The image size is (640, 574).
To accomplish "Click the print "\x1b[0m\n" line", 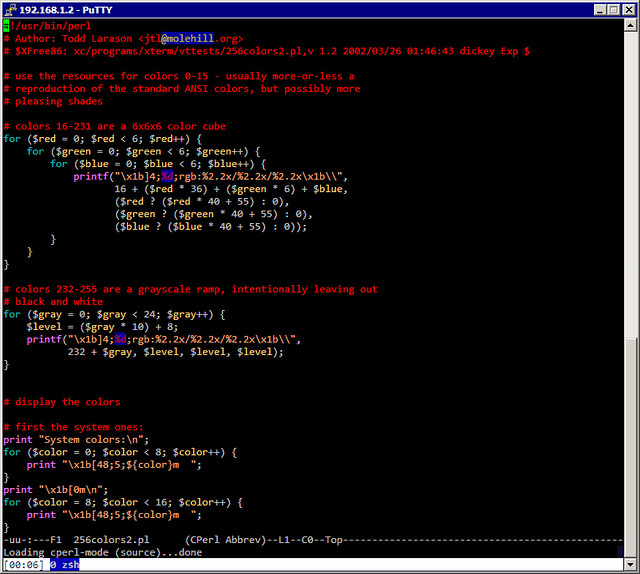I will [56, 489].
